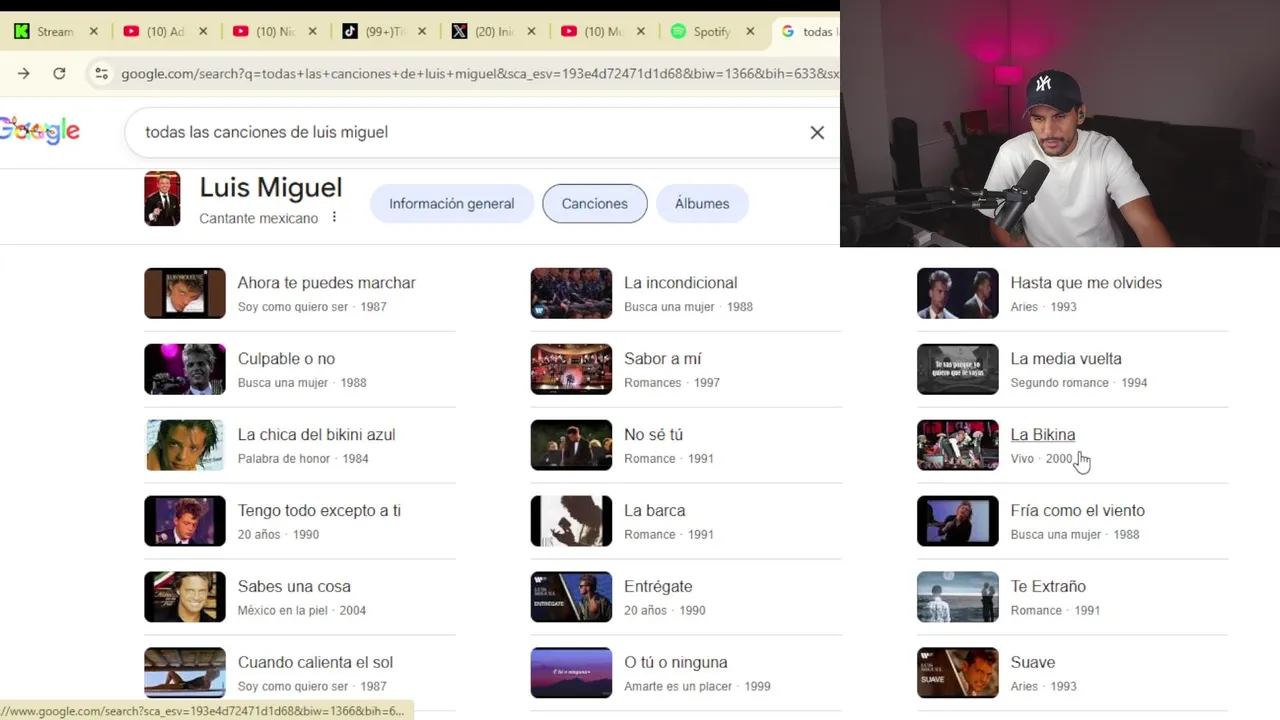Open song La chica del bikini azul
This screenshot has height=720, width=1280.
[316, 435]
